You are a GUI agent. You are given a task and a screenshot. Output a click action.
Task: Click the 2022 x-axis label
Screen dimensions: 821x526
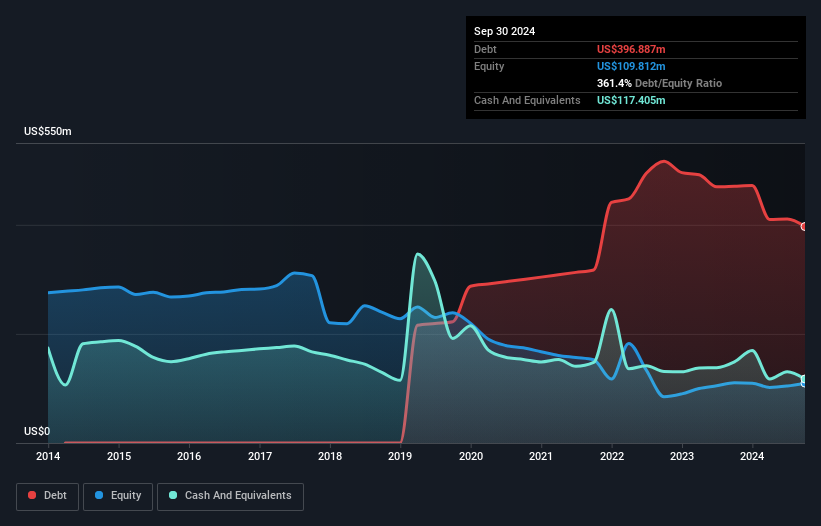(612, 456)
